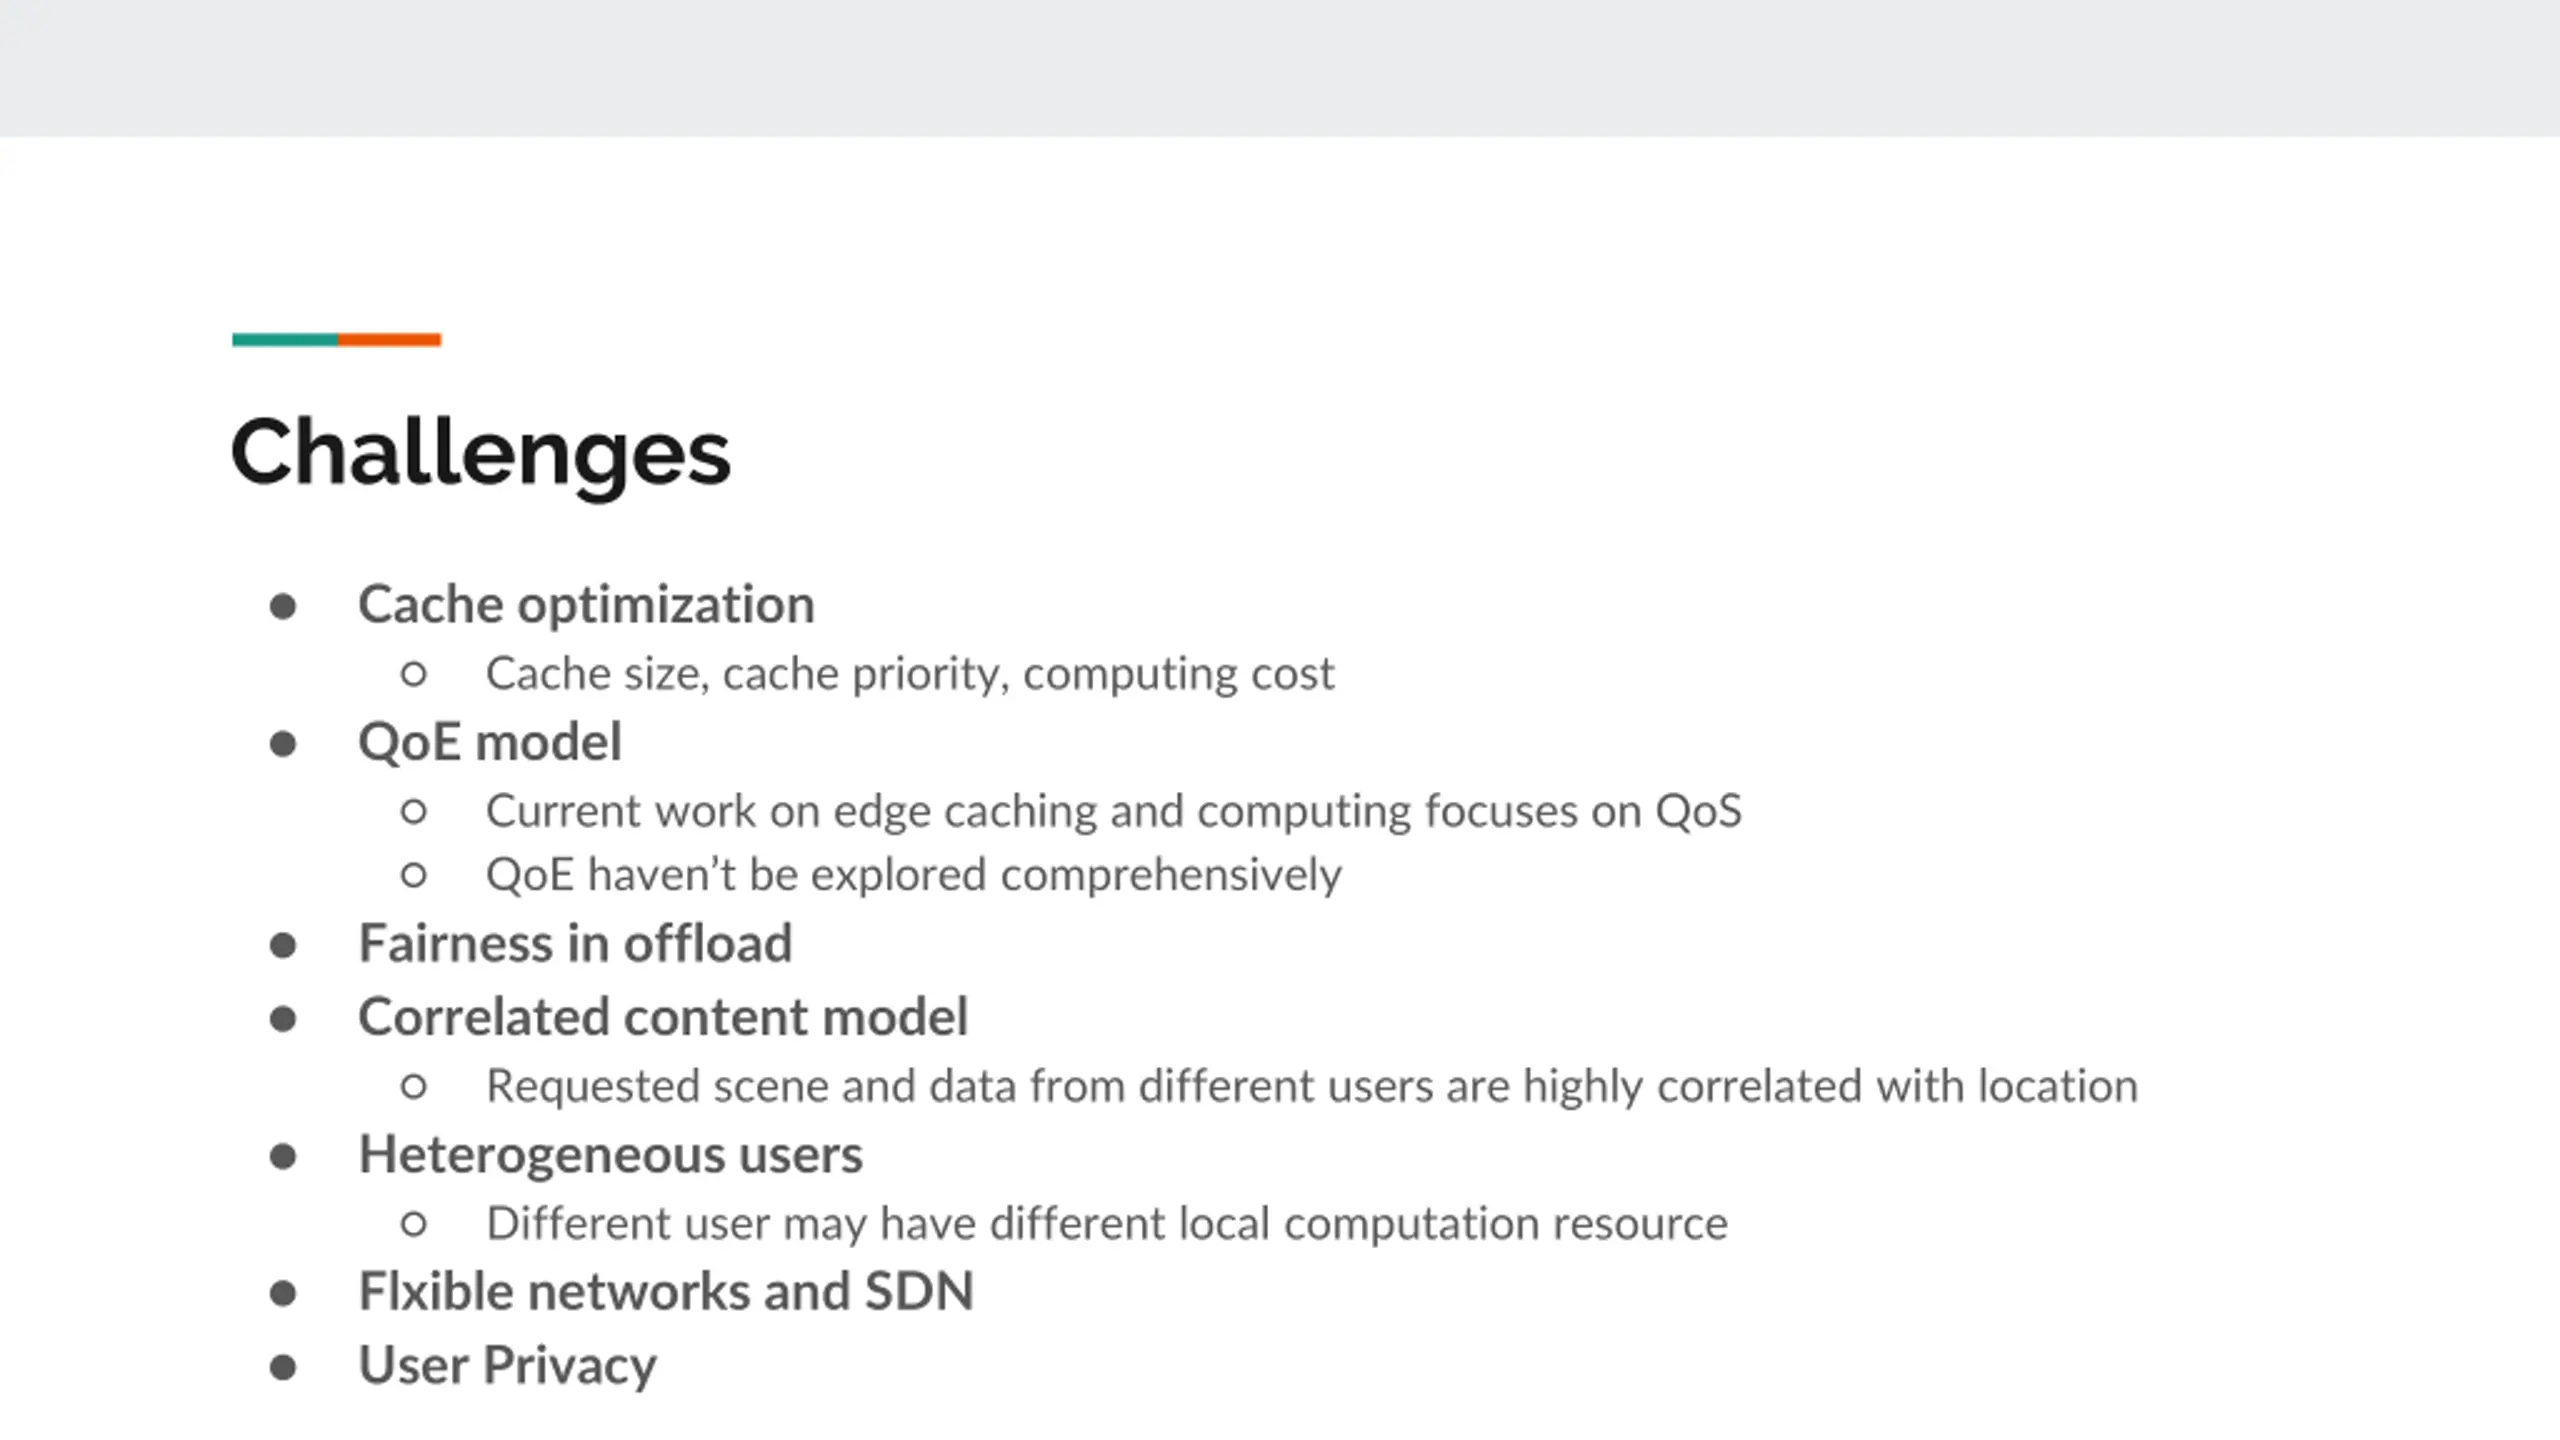Select the Heterogeneous users heading
2560x1440 pixels.
(x=610, y=1155)
